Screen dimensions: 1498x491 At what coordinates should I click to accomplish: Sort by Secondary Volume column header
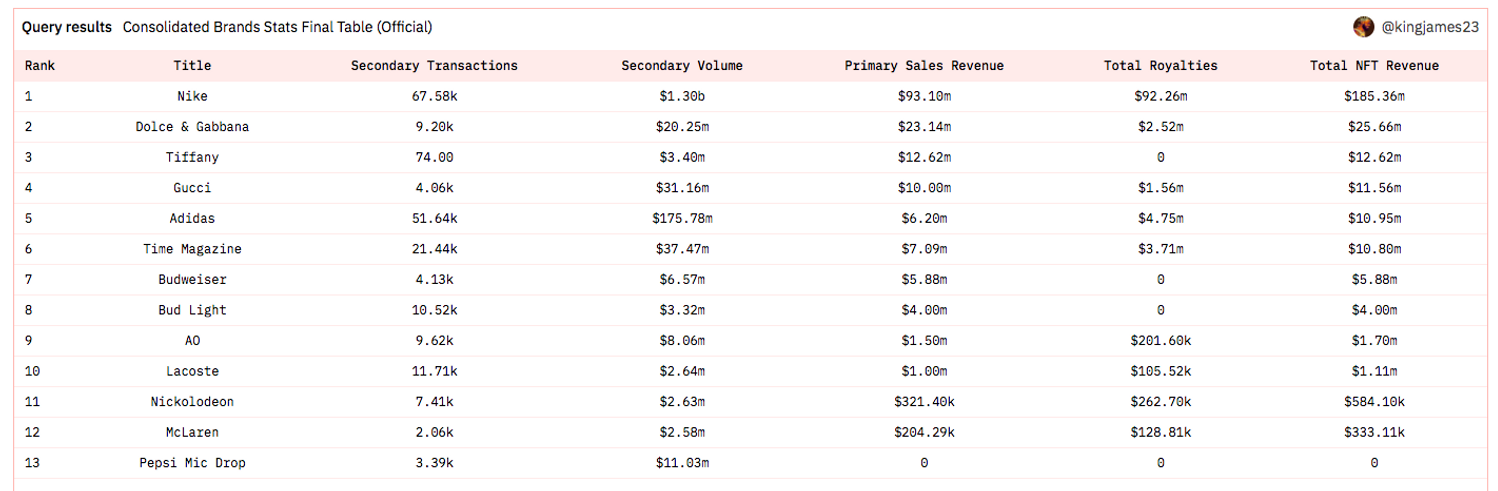pyautogui.click(x=682, y=66)
